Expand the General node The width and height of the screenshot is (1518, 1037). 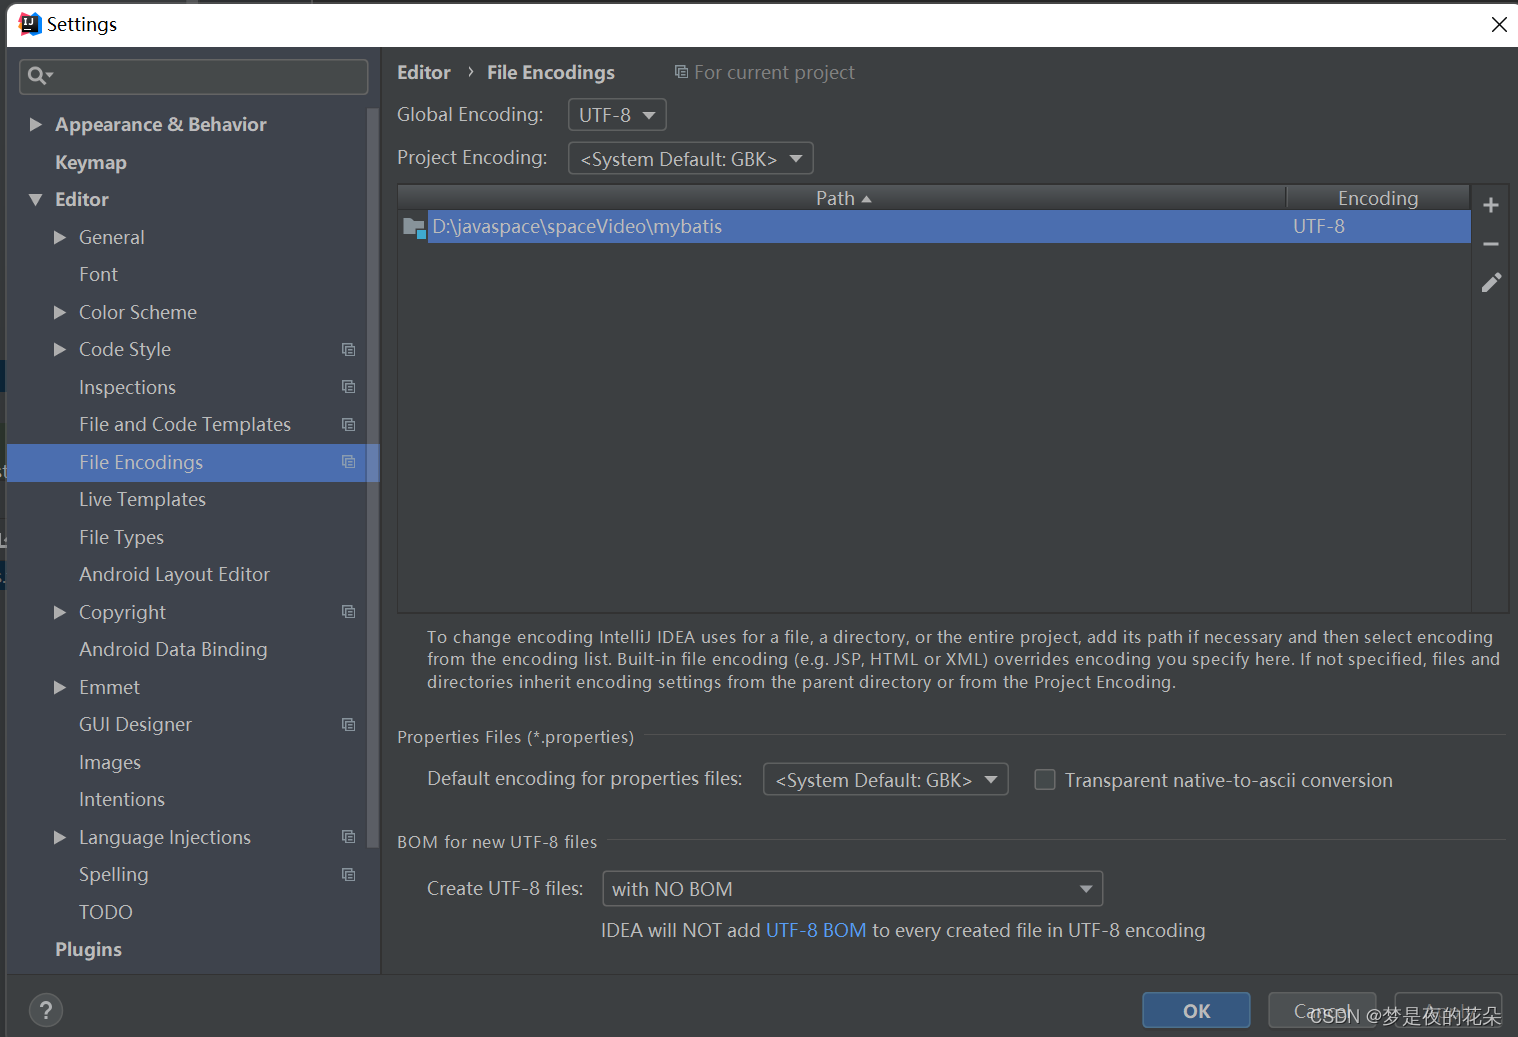coord(60,238)
